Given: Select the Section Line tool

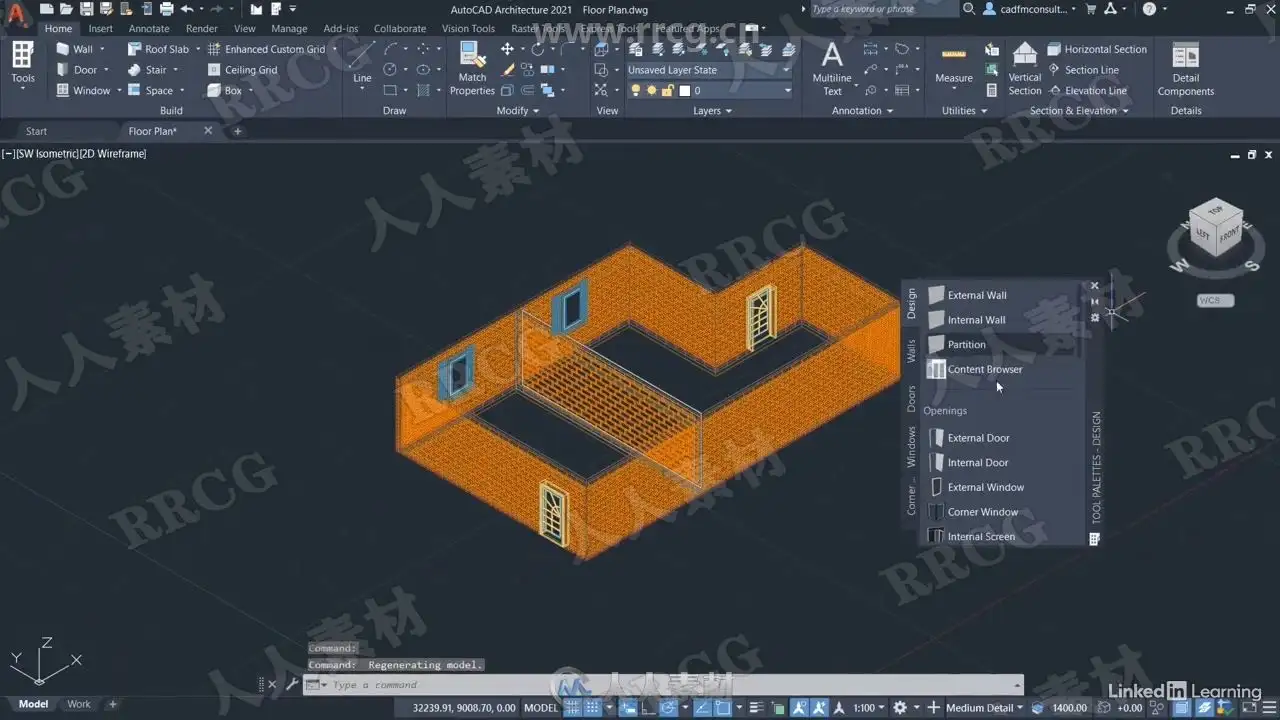Looking at the screenshot, I should pos(1083,70).
